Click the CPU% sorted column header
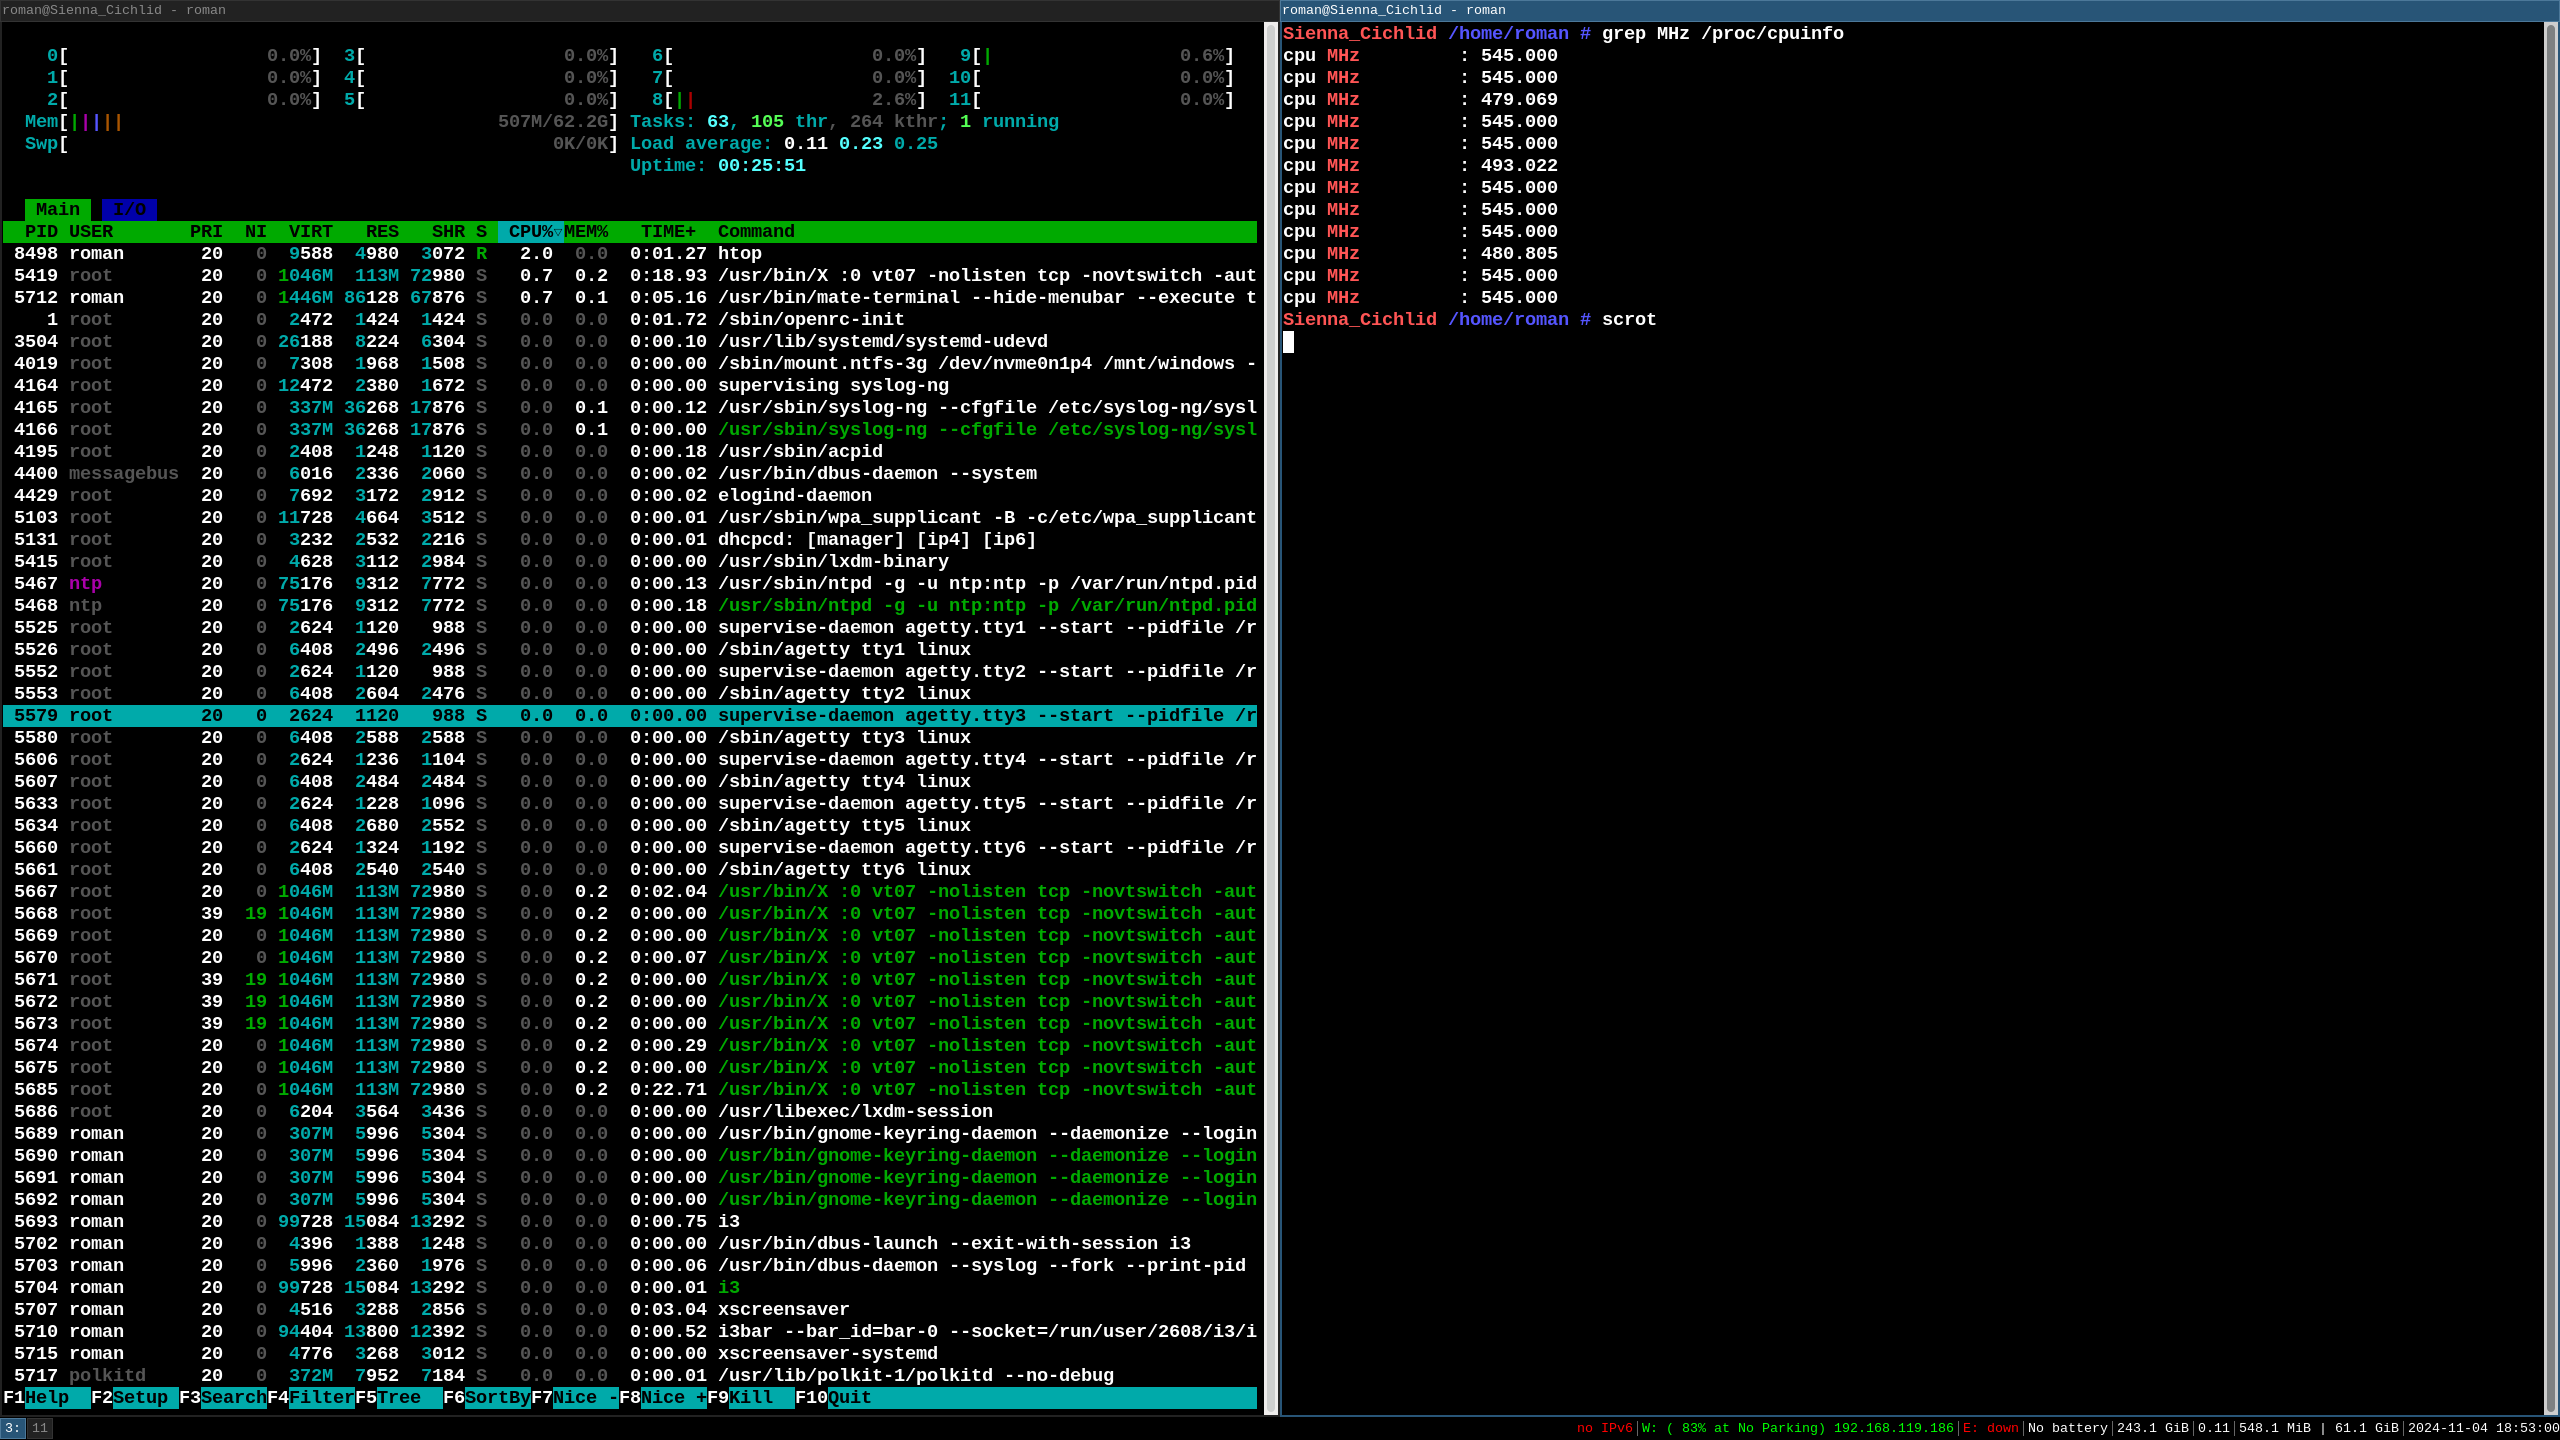Viewport: 2560px width, 1440px height. [531, 232]
